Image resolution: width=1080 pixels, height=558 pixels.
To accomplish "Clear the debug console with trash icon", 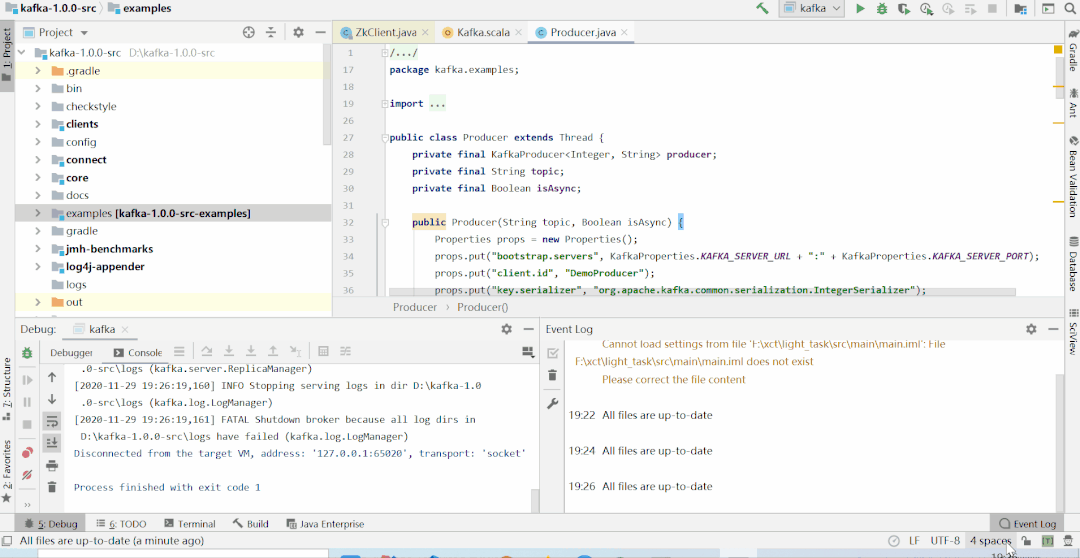I will tap(52, 487).
